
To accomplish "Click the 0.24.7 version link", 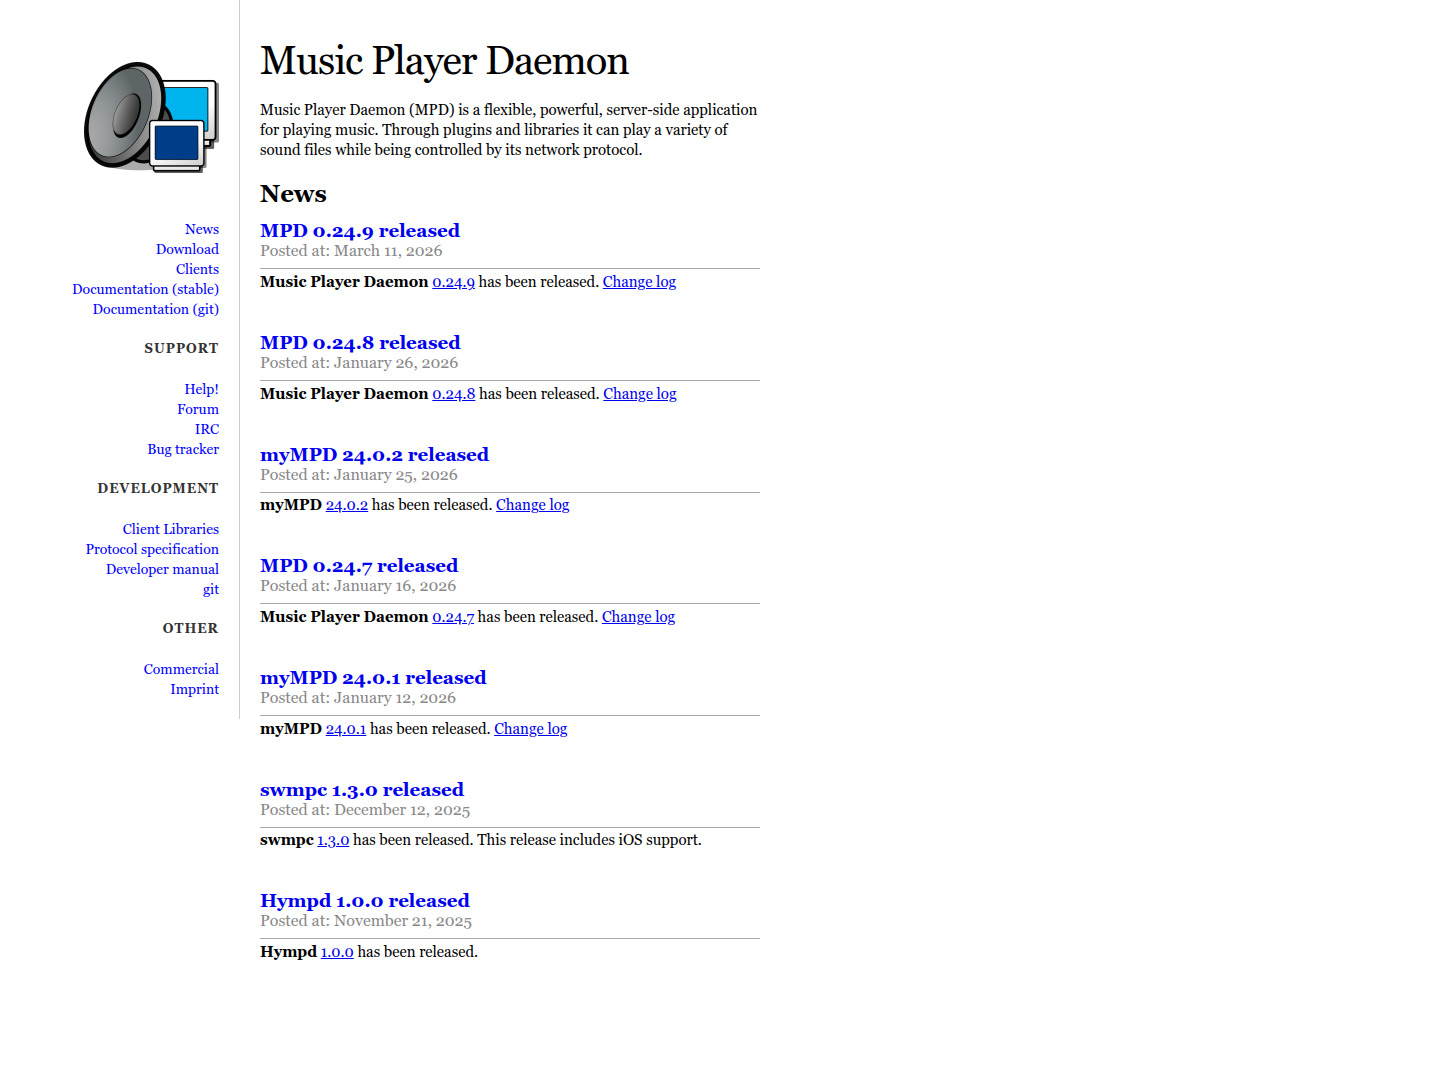I will point(453,617).
